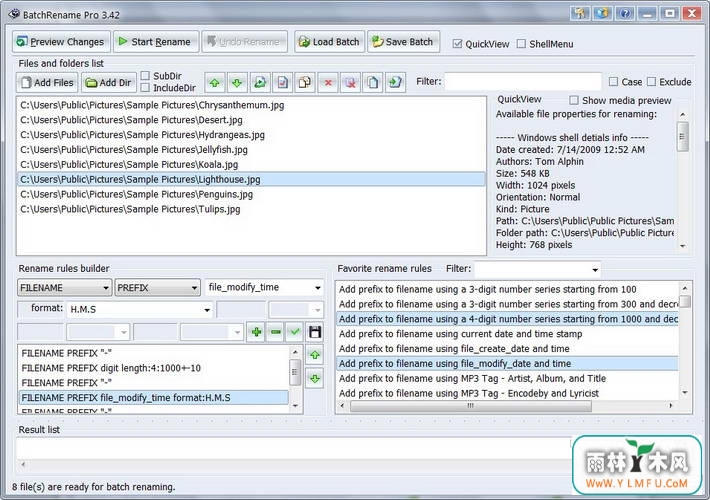
Task: Select Chrysanthemum.jpg in file list
Action: pyautogui.click(x=250, y=105)
